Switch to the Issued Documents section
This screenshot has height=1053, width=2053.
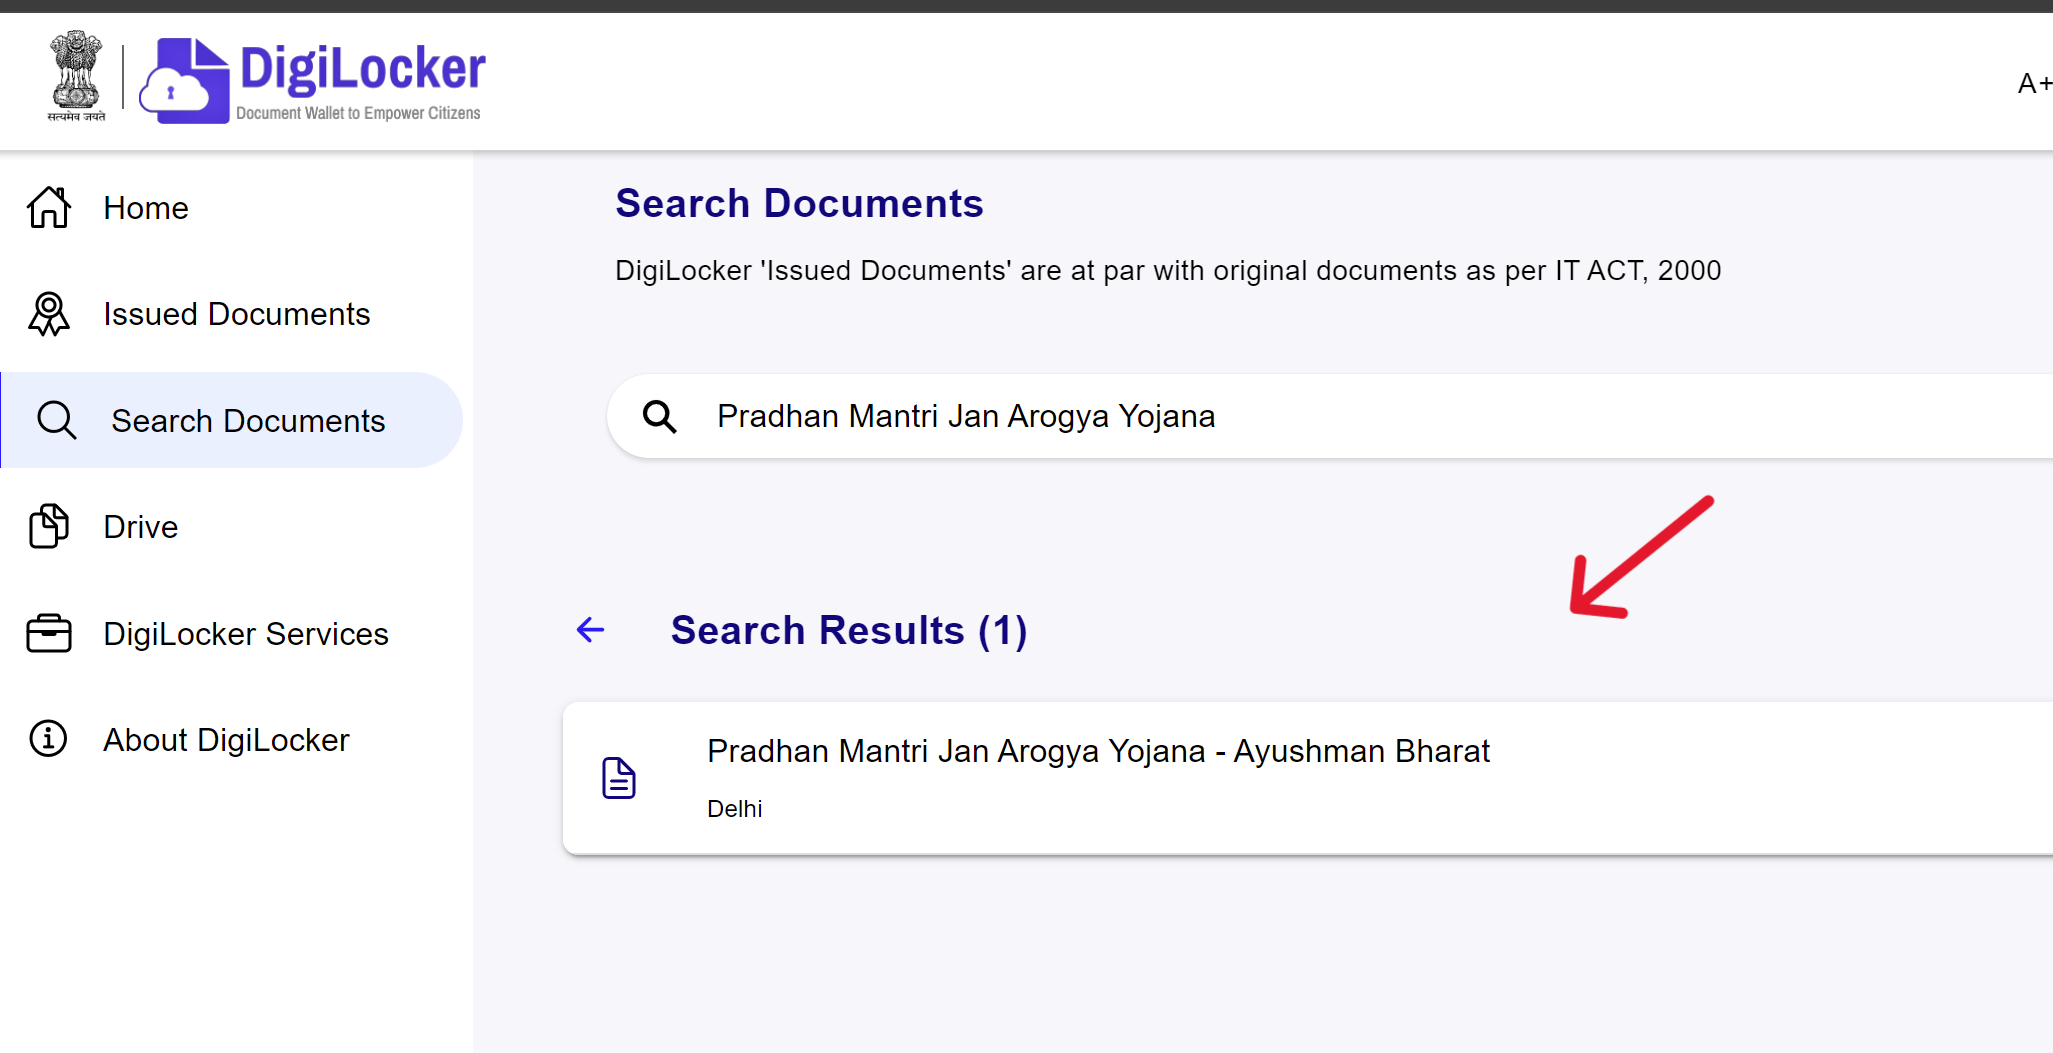pos(236,313)
